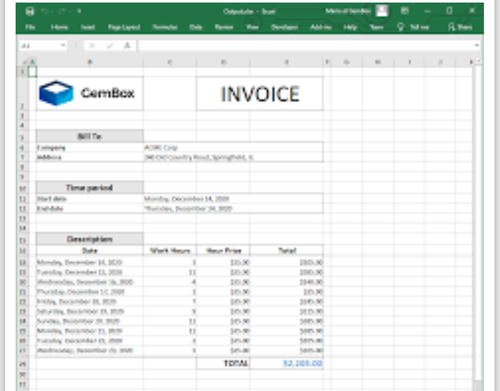
Task: Select the 'Company' label cell
Action: coord(90,148)
